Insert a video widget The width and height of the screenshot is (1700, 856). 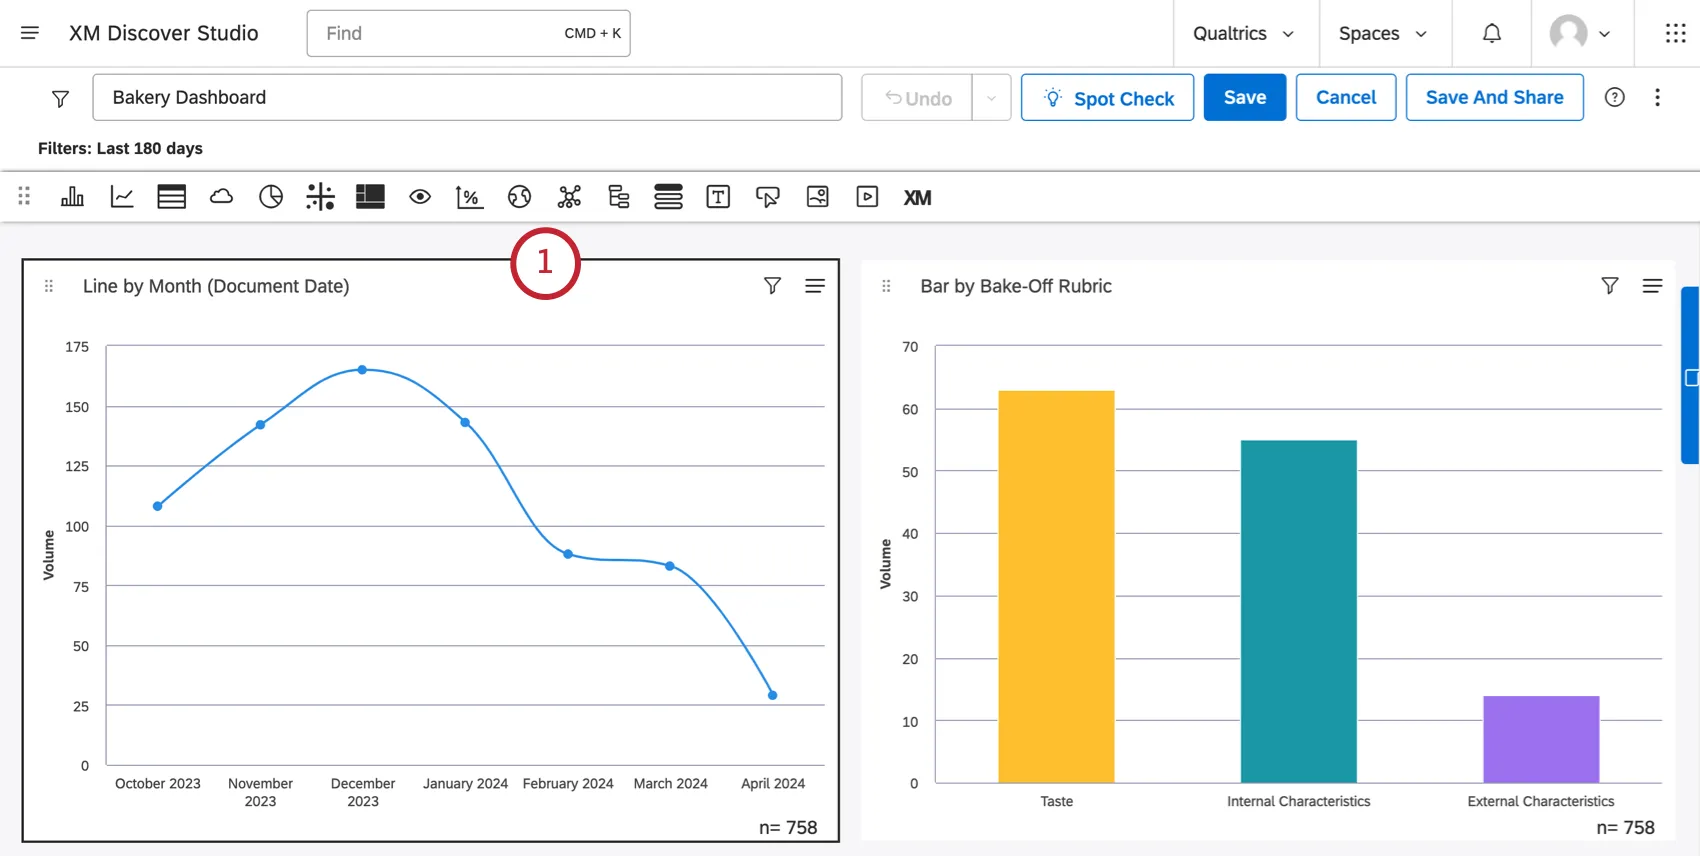tap(867, 197)
